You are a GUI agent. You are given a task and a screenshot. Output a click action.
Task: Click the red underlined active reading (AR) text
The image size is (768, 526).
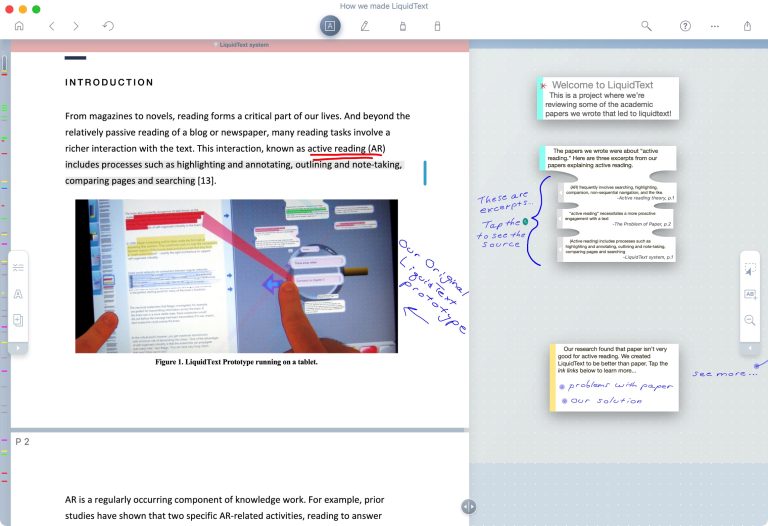pos(346,148)
